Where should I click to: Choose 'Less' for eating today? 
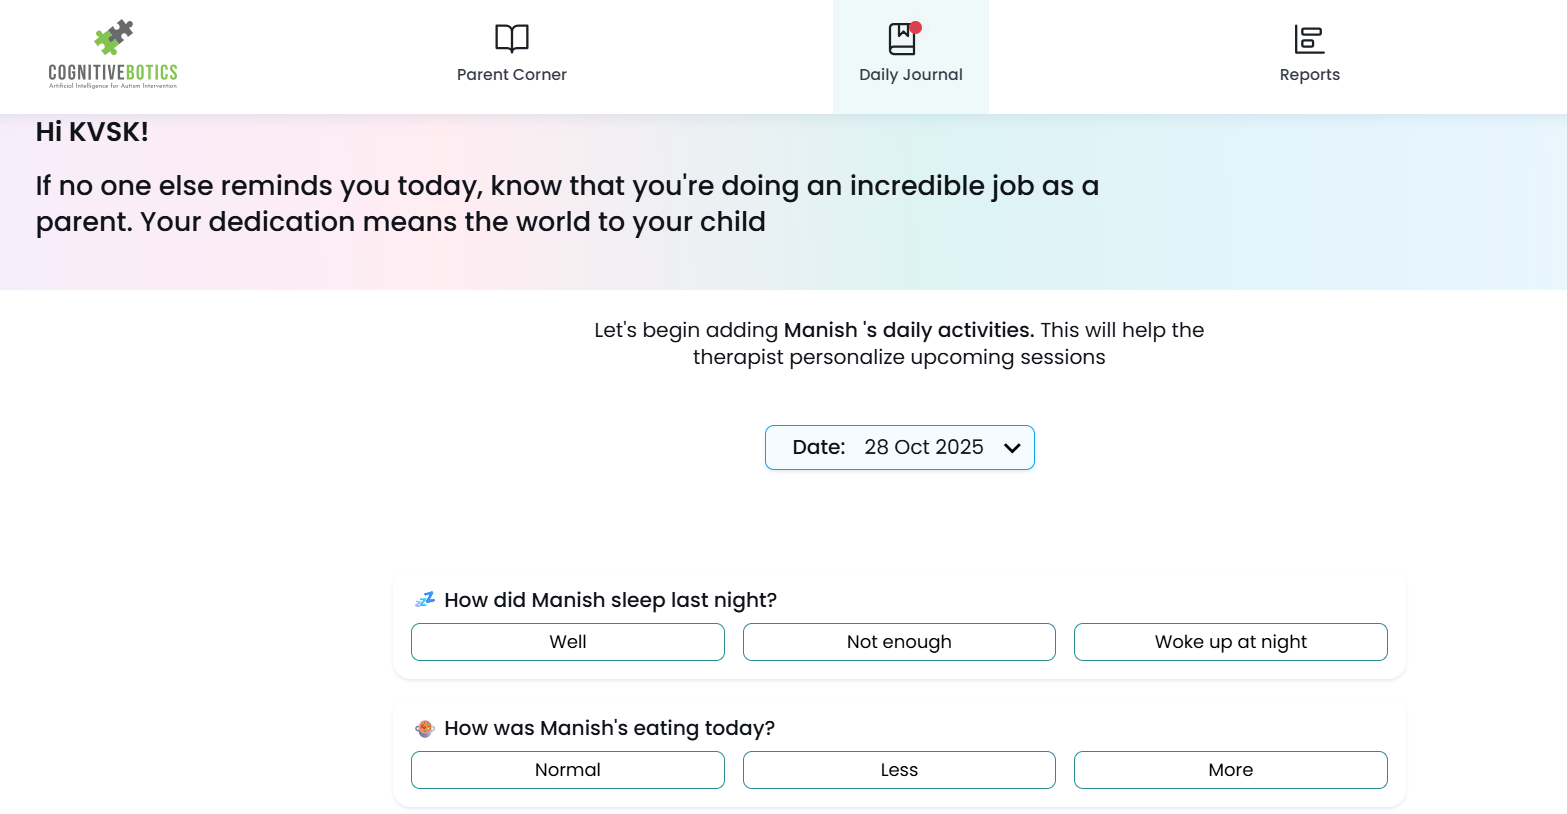pos(899,770)
